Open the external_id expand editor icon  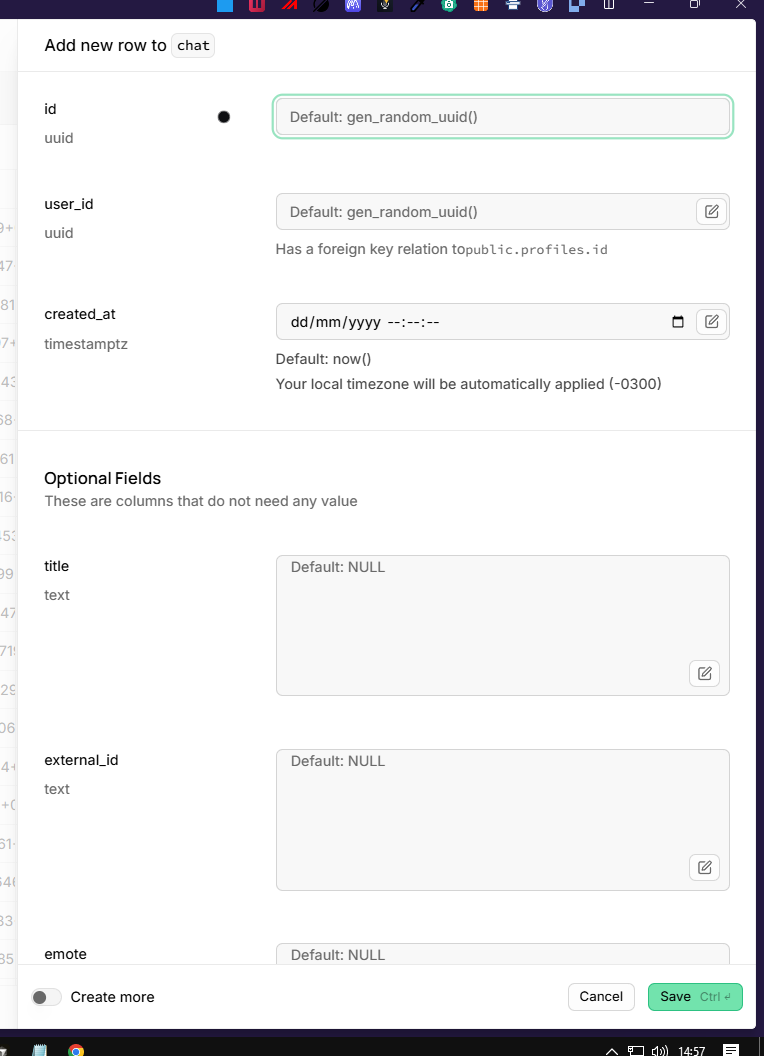tap(704, 867)
